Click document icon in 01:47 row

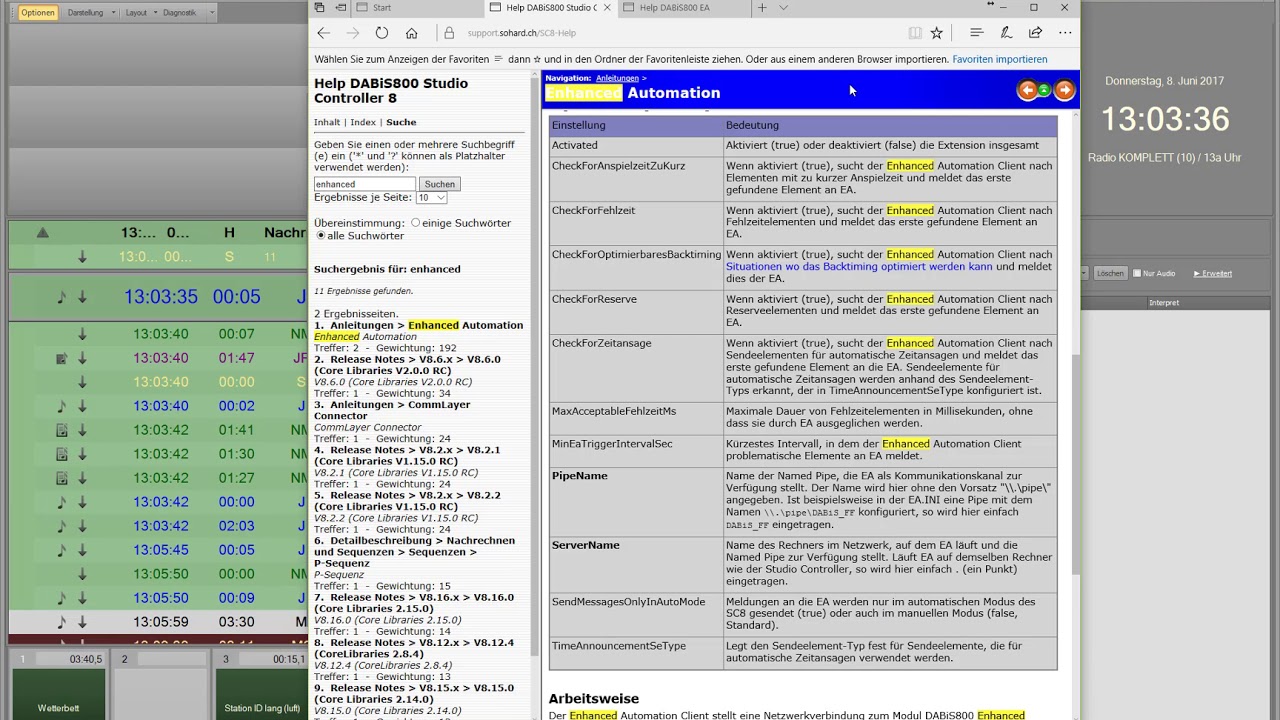61,358
